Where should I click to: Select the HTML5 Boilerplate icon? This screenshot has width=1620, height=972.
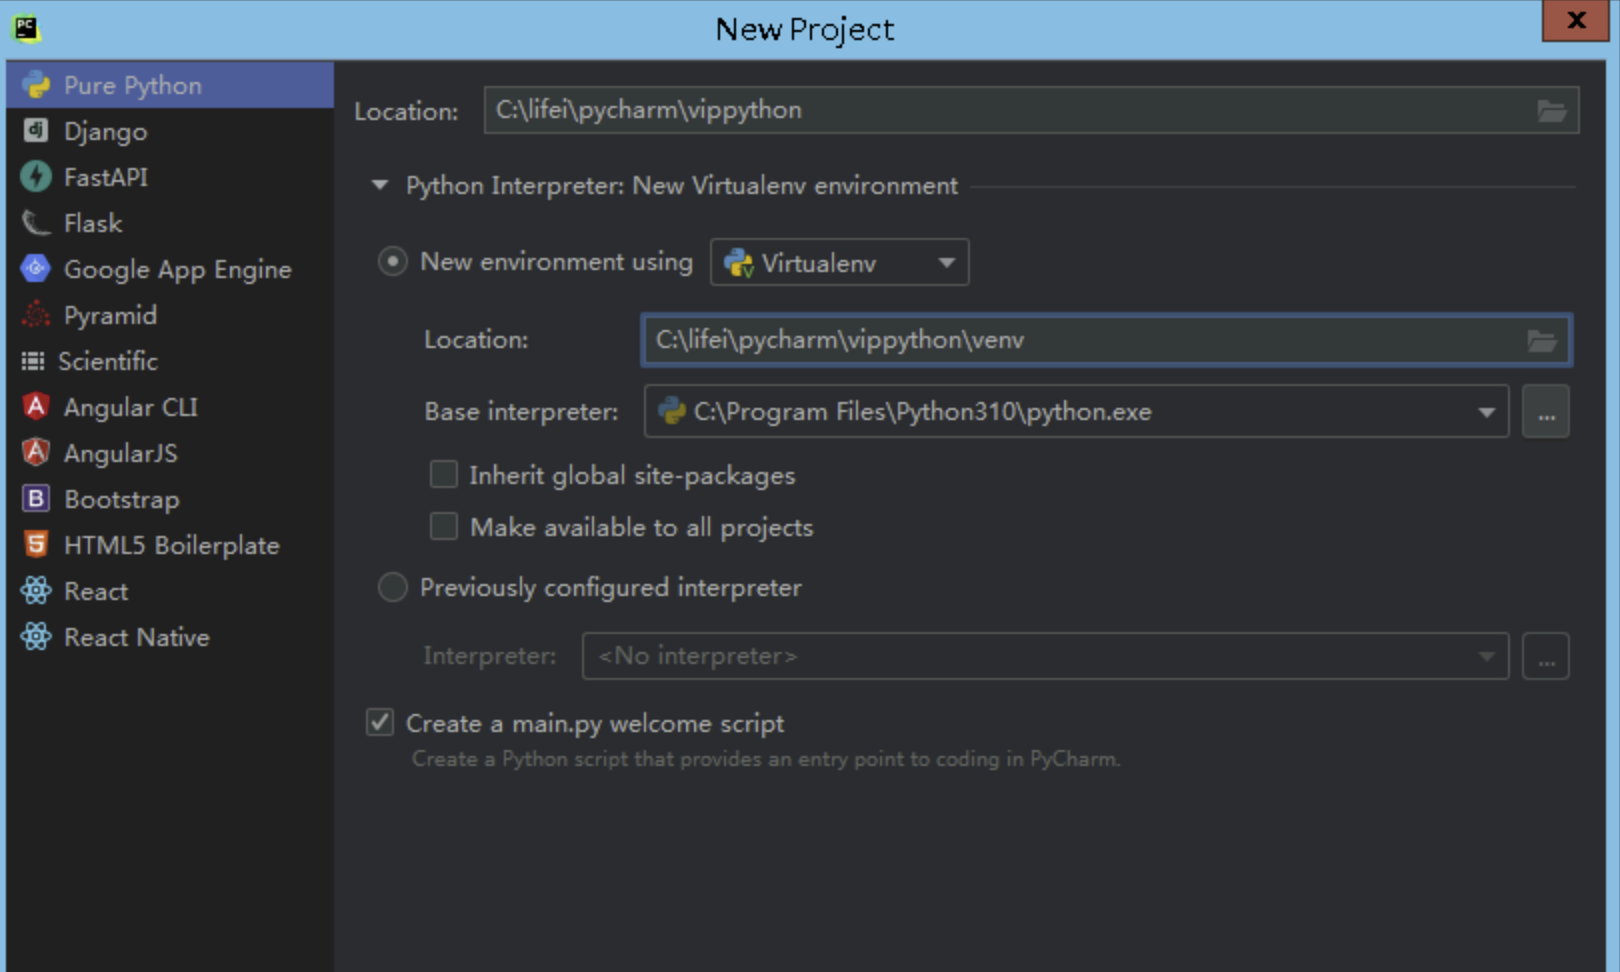pos(36,545)
